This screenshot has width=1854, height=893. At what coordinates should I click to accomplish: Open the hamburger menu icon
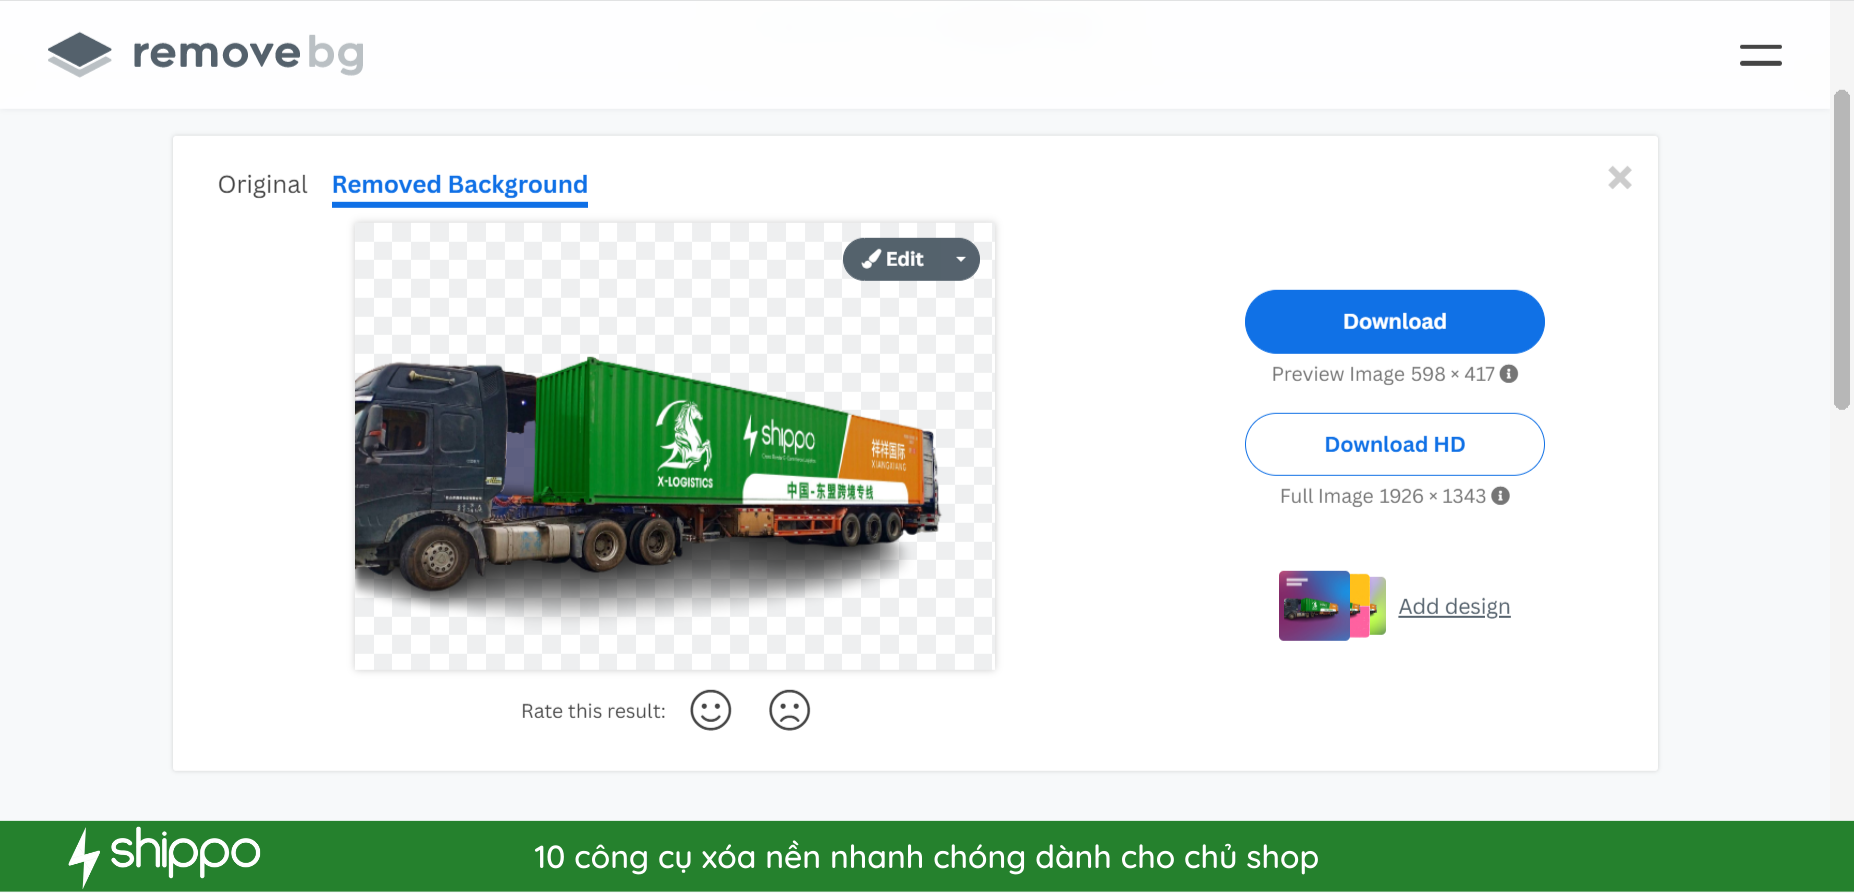coord(1760,55)
